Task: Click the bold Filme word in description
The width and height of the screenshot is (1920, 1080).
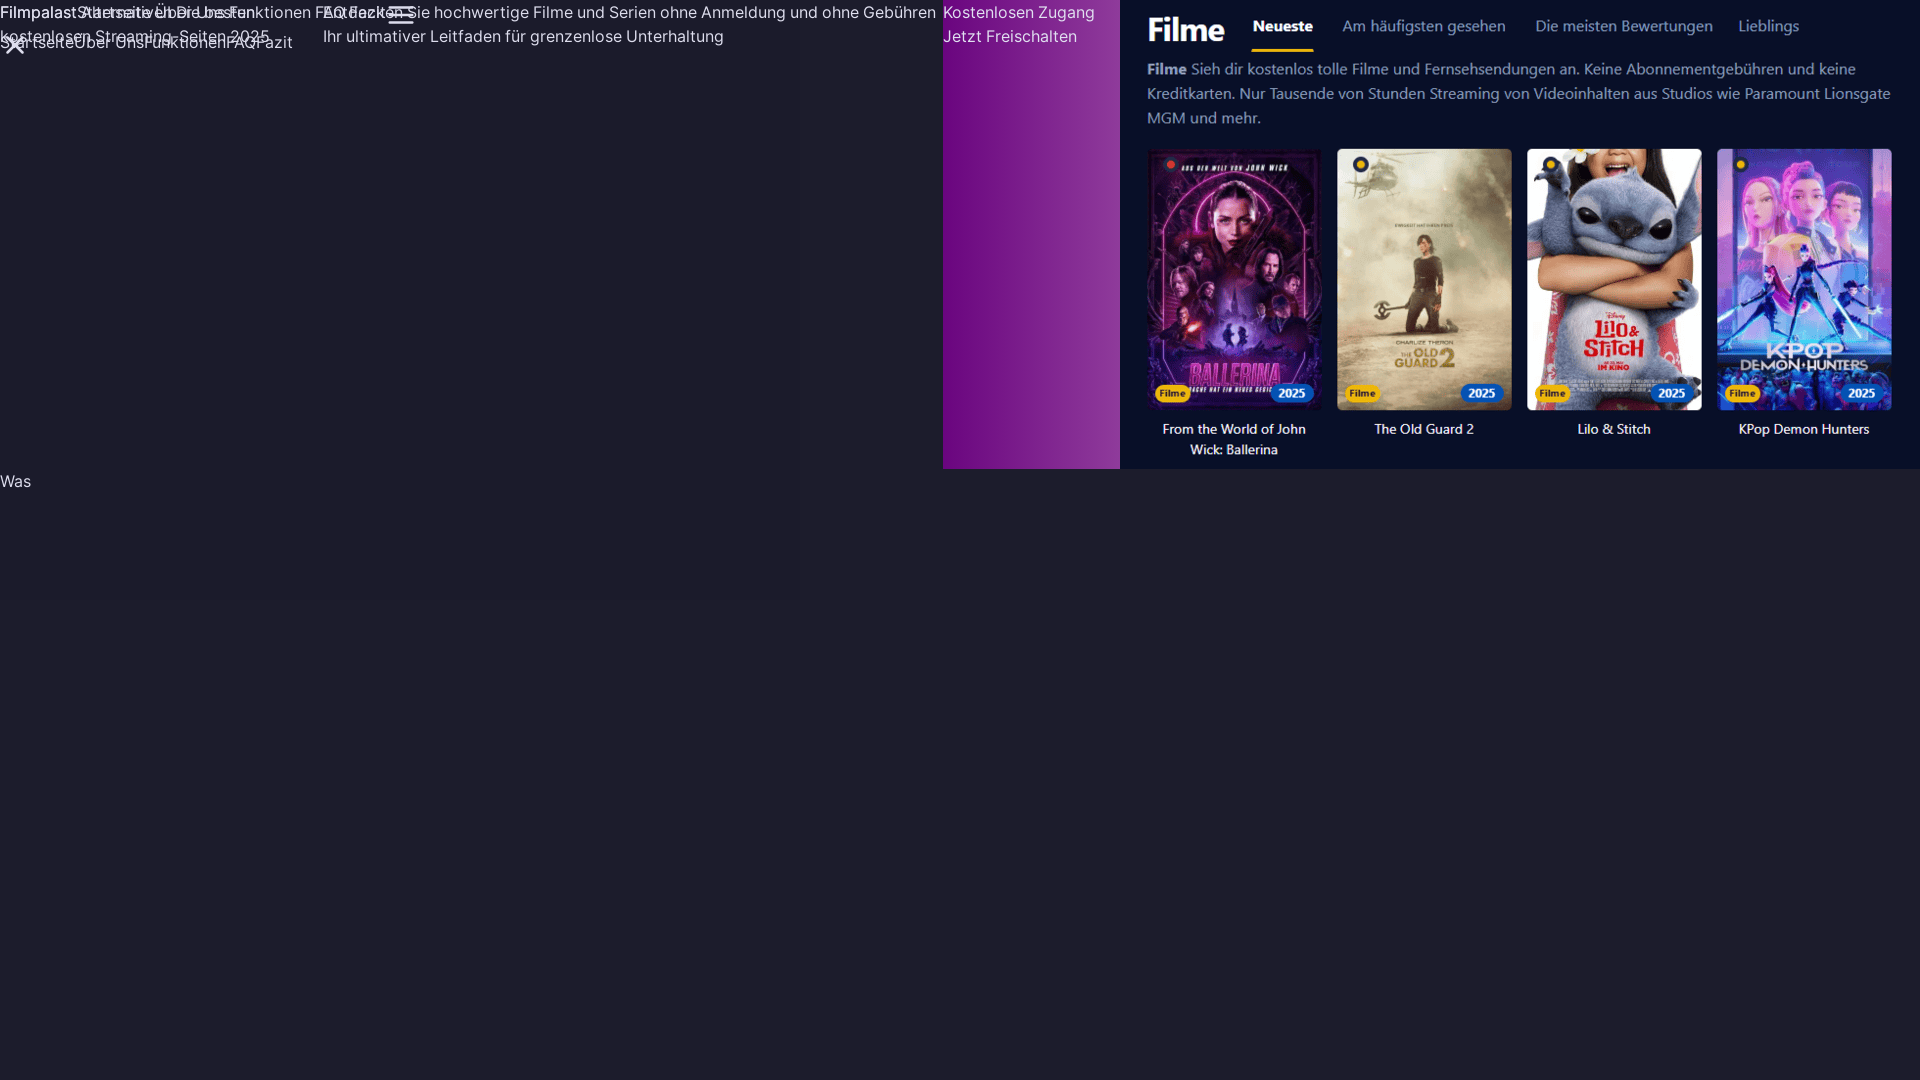Action: pyautogui.click(x=1166, y=69)
